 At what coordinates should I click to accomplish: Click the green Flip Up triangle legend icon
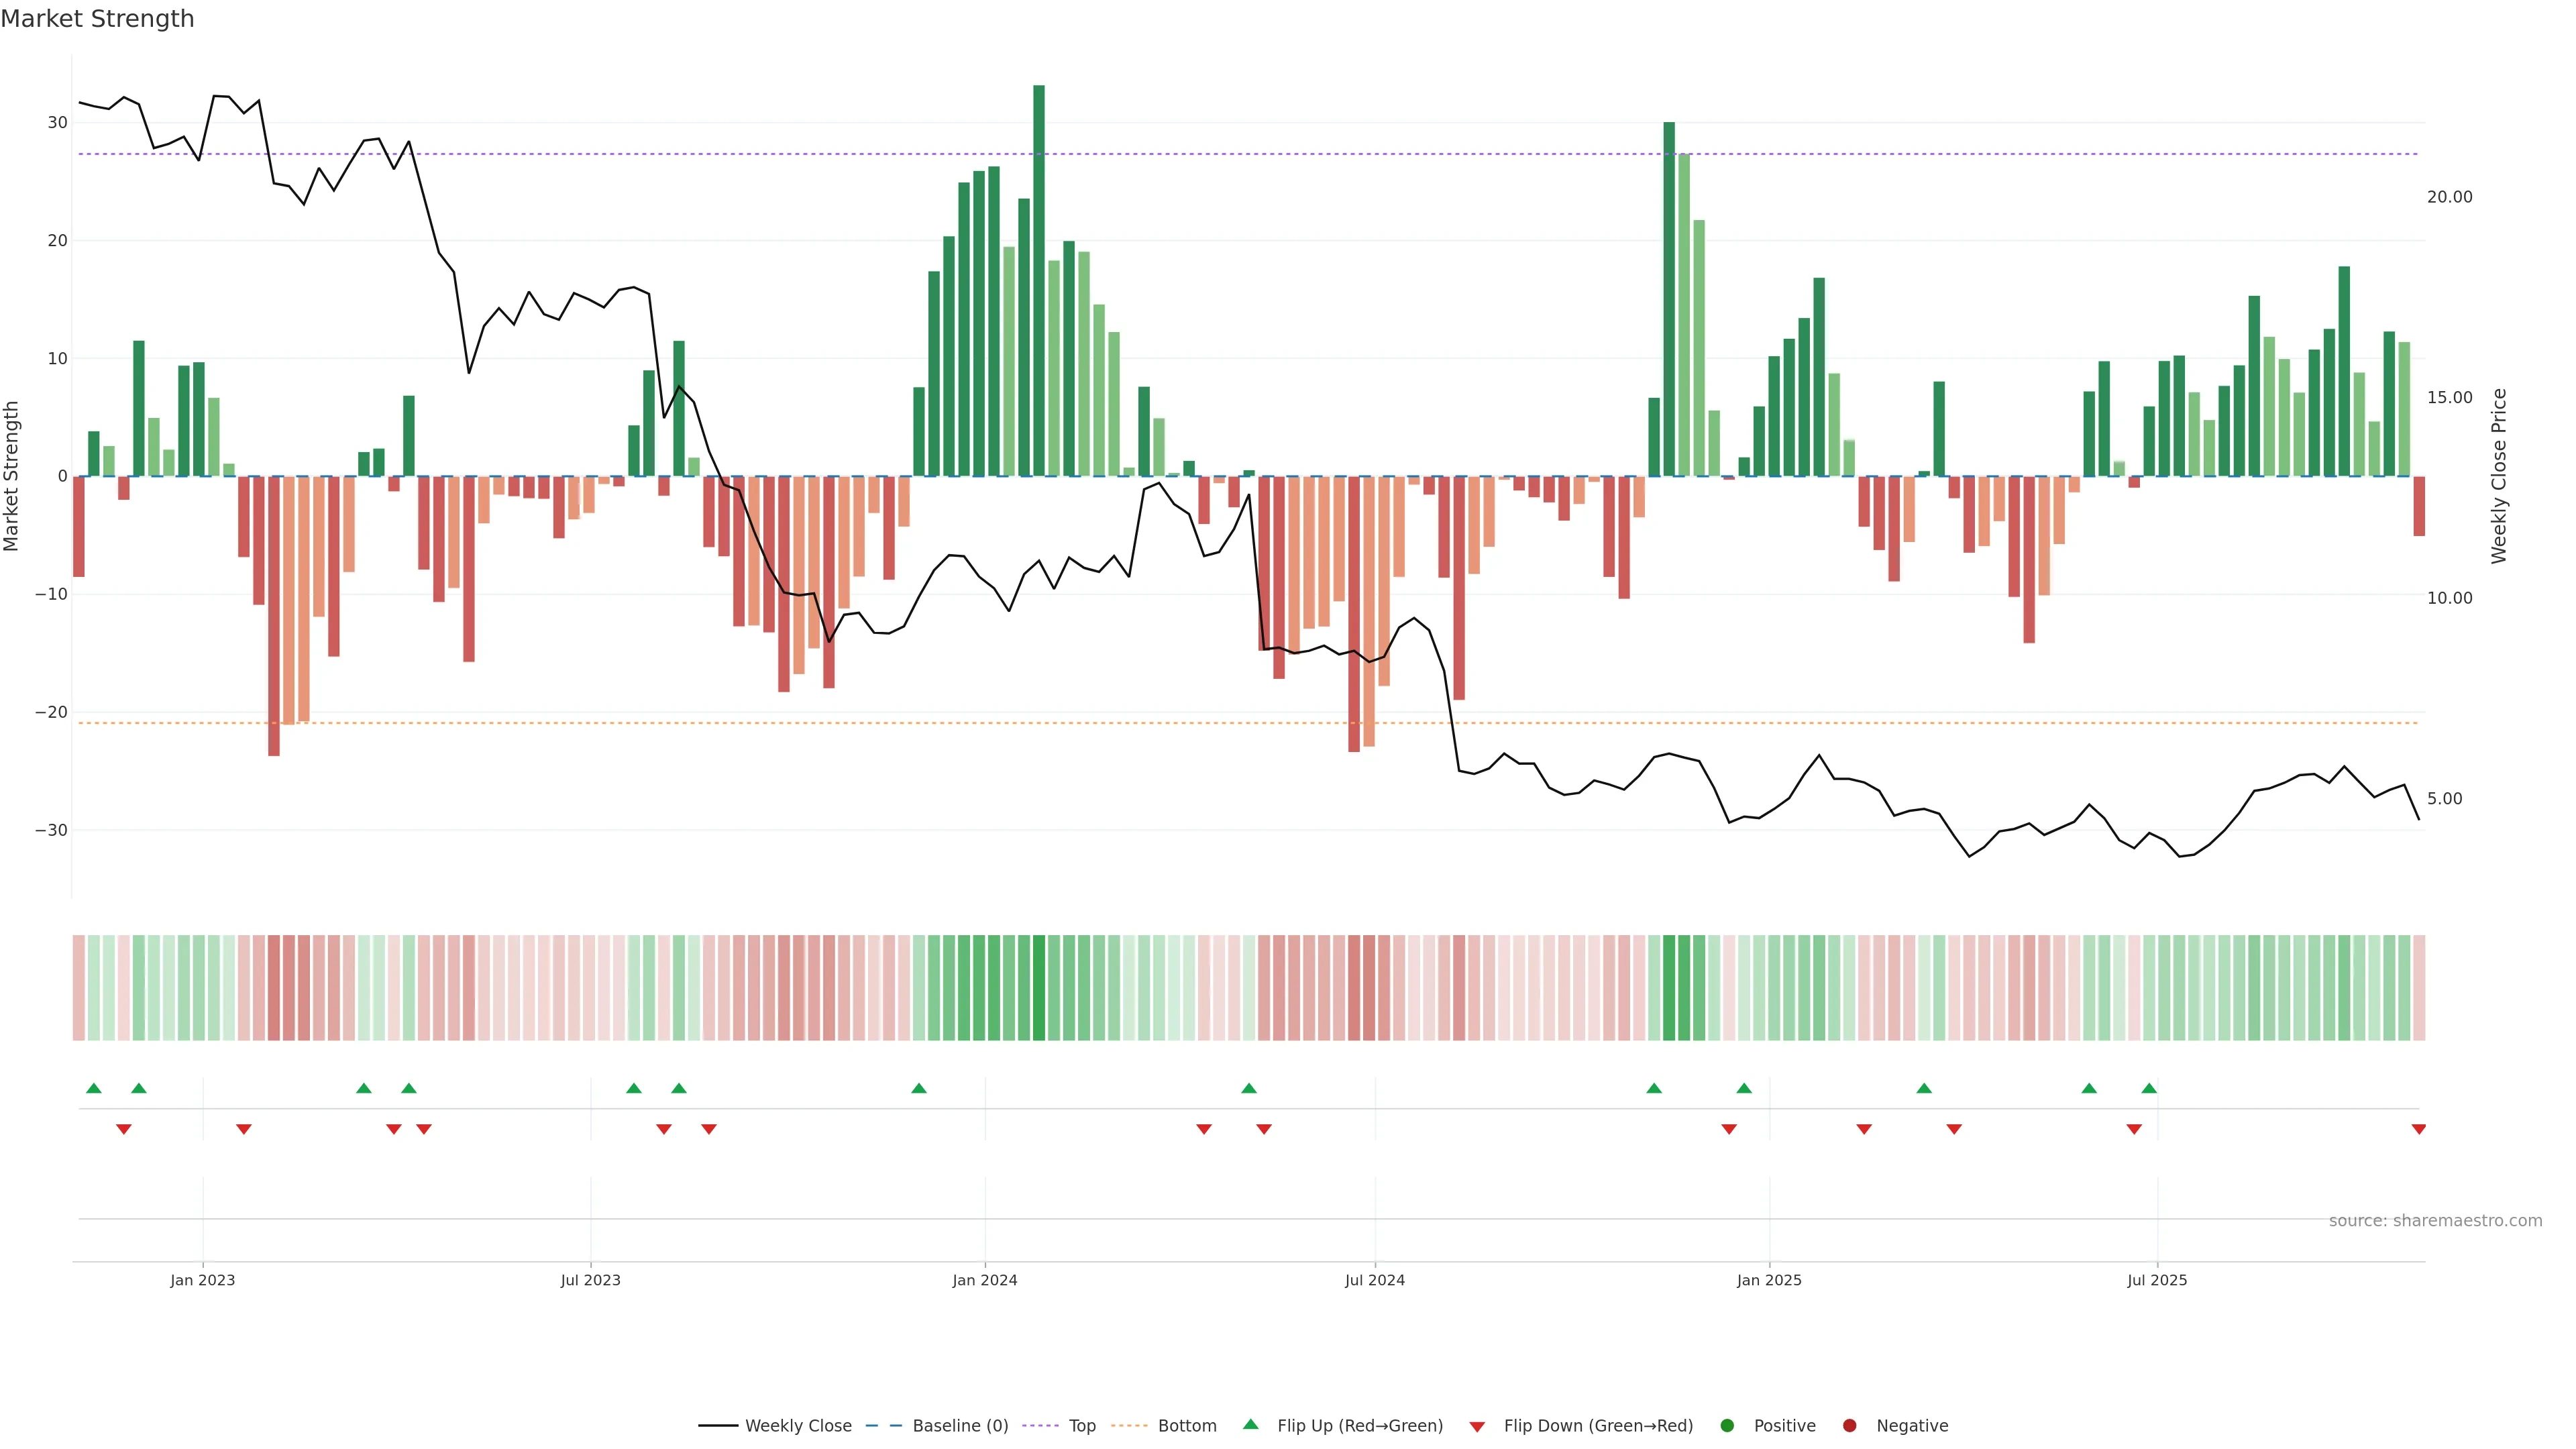tap(1250, 1424)
